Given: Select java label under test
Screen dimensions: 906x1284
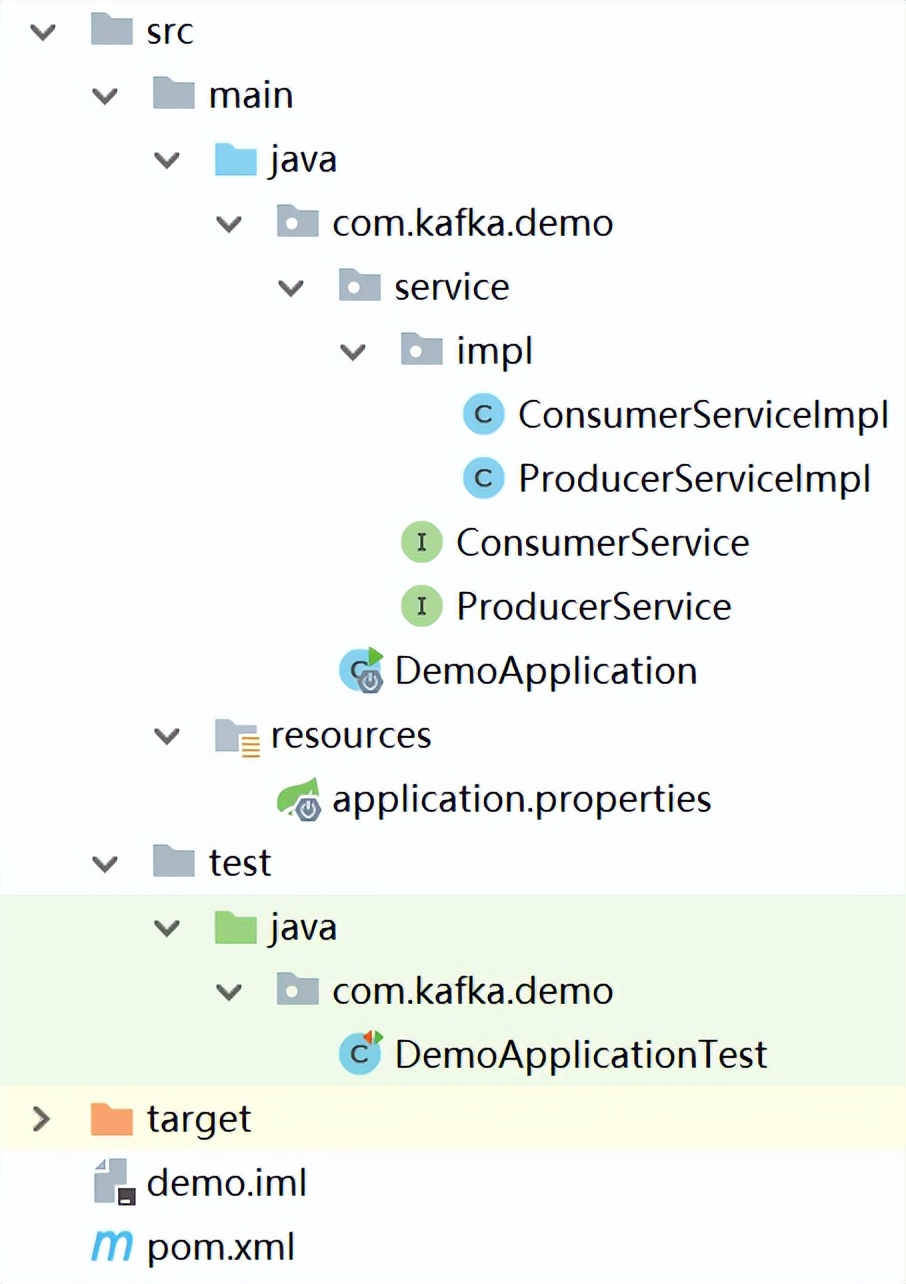Looking at the screenshot, I should [x=303, y=928].
